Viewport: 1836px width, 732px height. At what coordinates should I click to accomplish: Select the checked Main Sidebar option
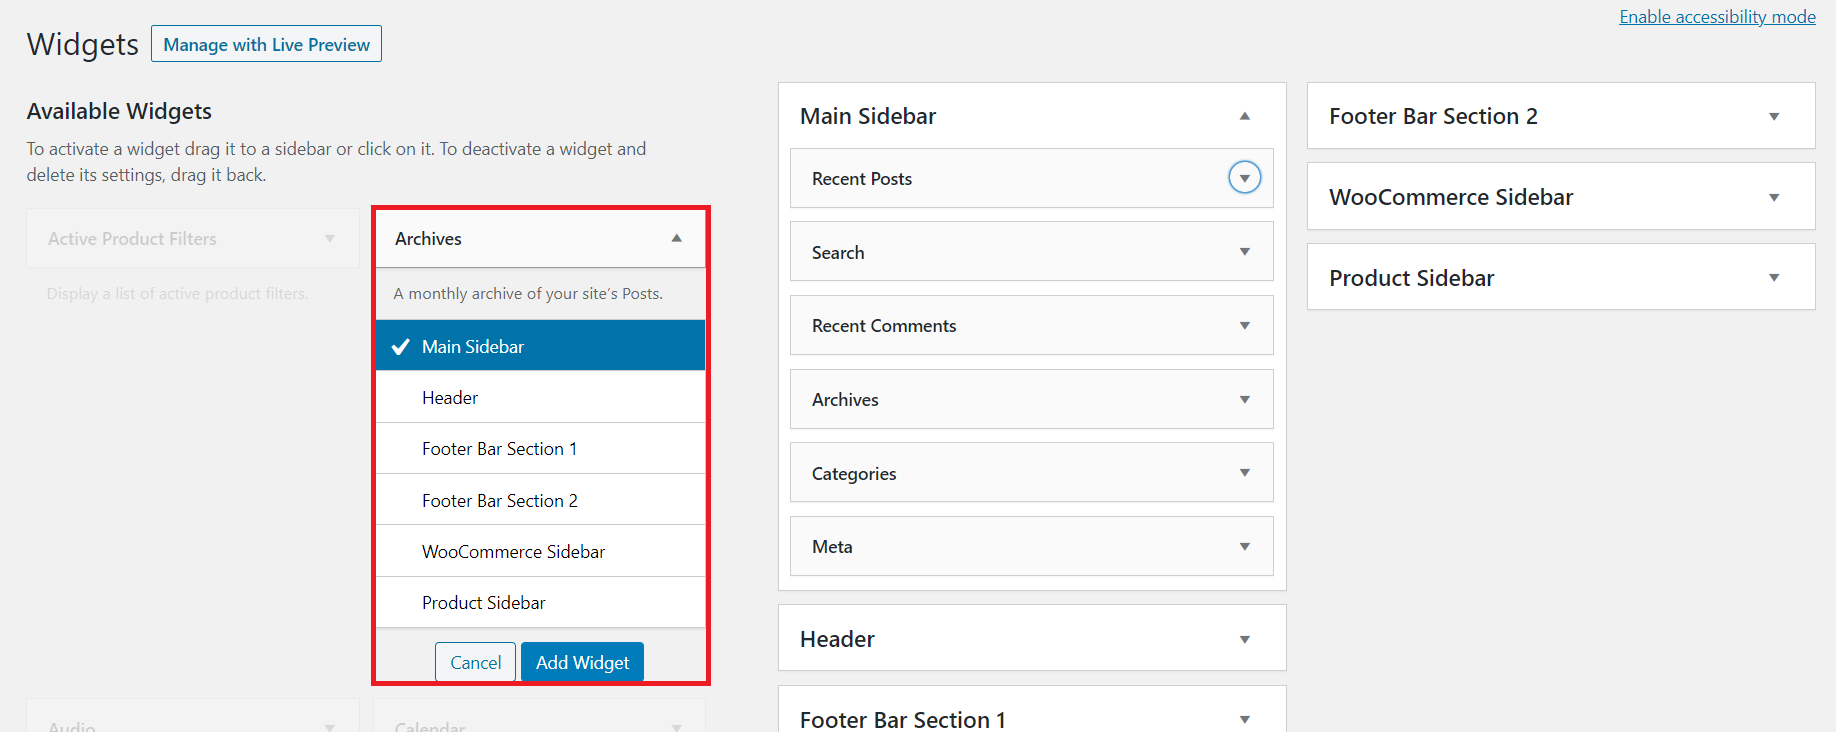[540, 346]
